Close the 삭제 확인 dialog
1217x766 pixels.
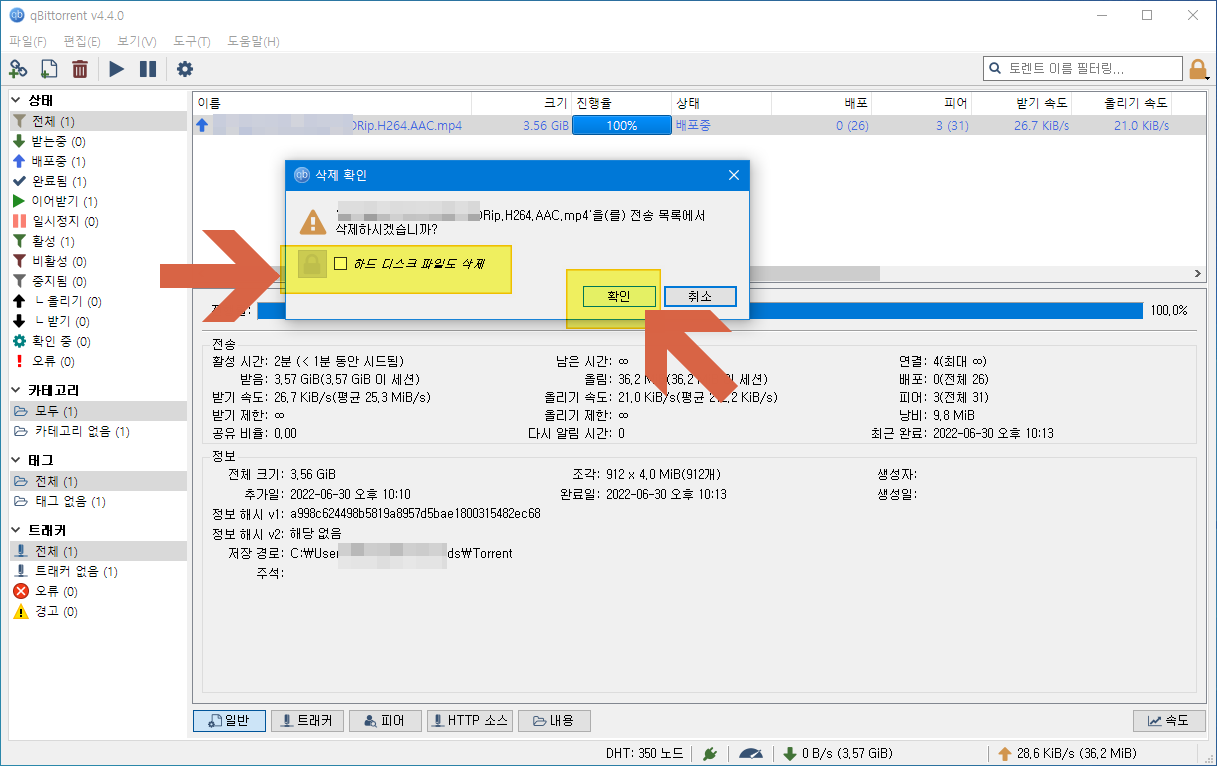pyautogui.click(x=734, y=175)
